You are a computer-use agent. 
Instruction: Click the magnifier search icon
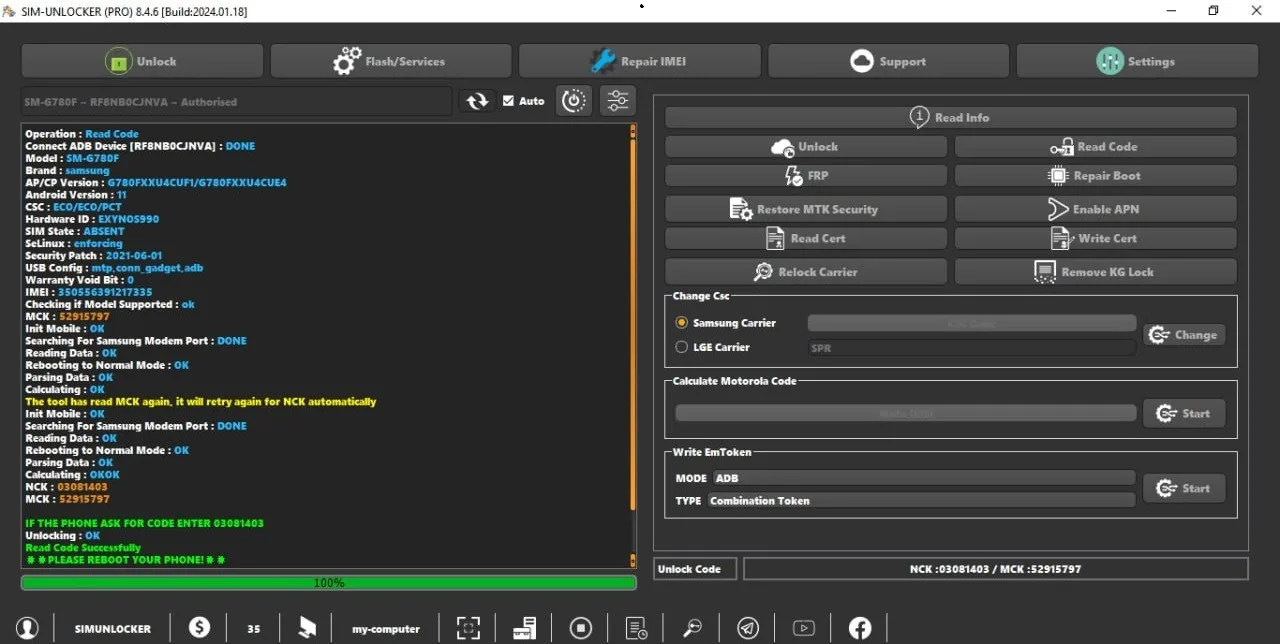tap(692, 628)
